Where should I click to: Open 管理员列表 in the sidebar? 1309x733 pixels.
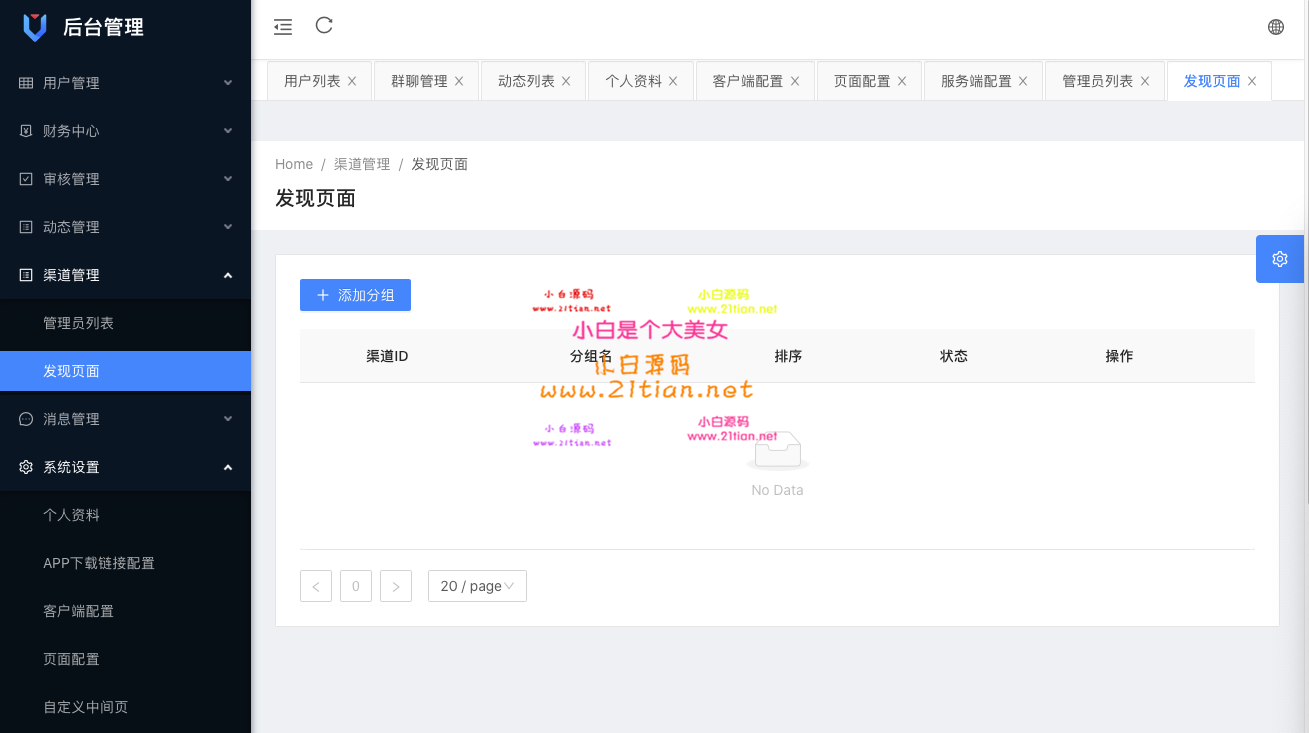(x=125, y=323)
